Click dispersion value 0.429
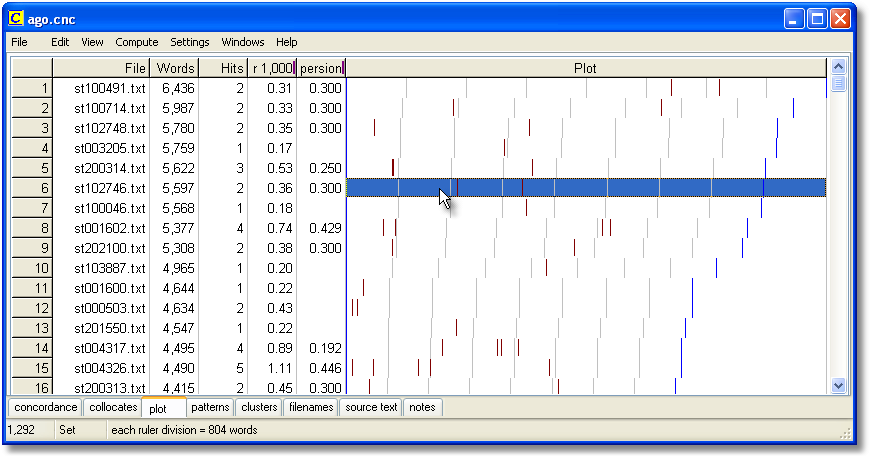Image resolution: width=871 pixels, height=459 pixels. click(325, 228)
